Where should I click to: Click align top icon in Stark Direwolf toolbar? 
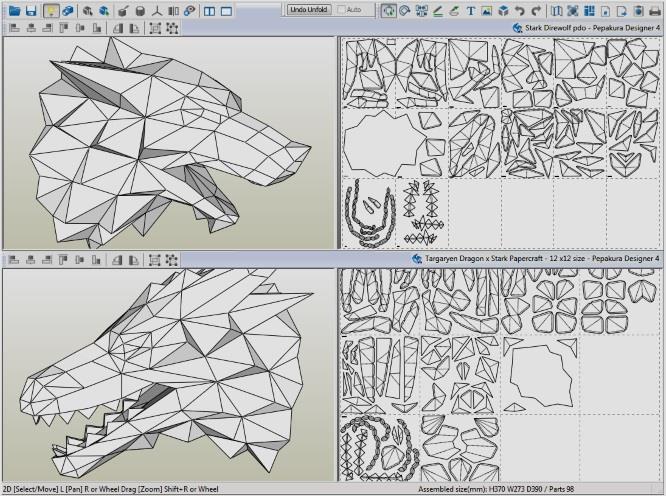(x=64, y=28)
